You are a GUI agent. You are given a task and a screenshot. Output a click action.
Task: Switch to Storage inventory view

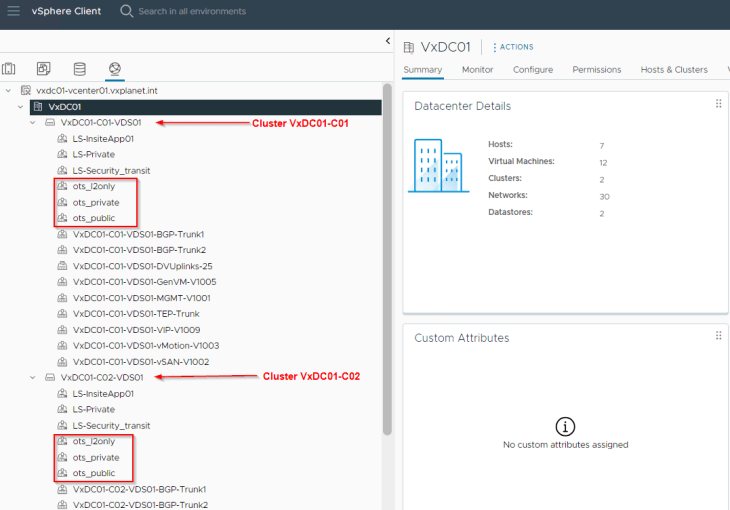point(80,69)
